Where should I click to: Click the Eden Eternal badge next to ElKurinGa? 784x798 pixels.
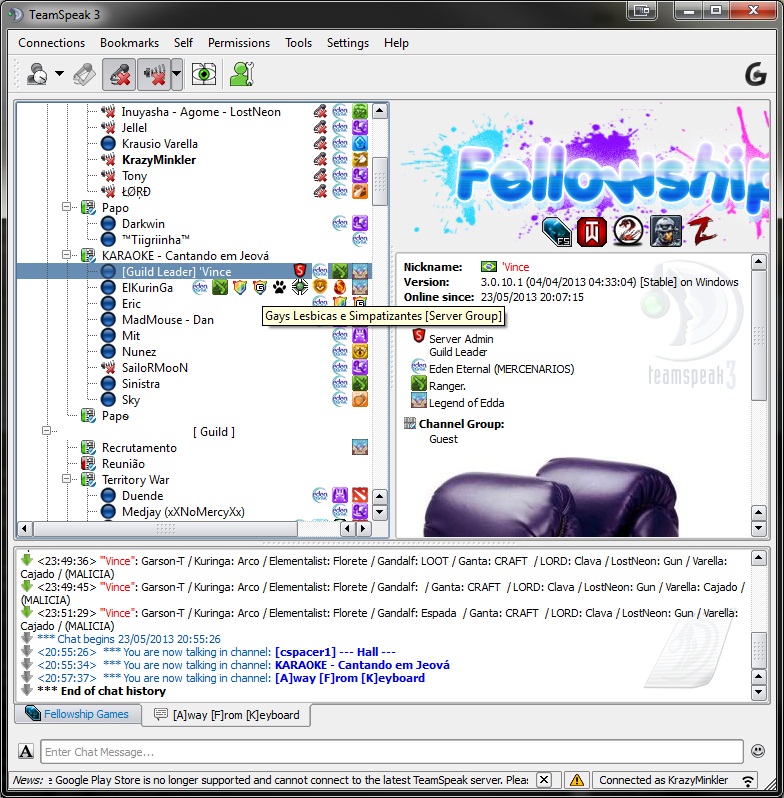tap(200, 288)
